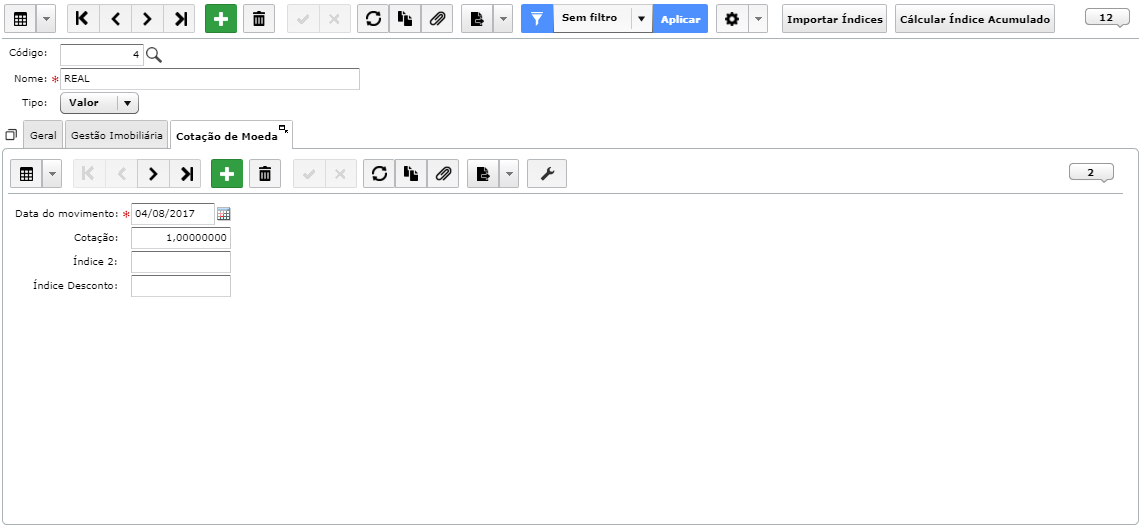Screen dimensions: 1142x530
Task: Open export dropdown arrow in main toolbar
Action: pos(503,20)
